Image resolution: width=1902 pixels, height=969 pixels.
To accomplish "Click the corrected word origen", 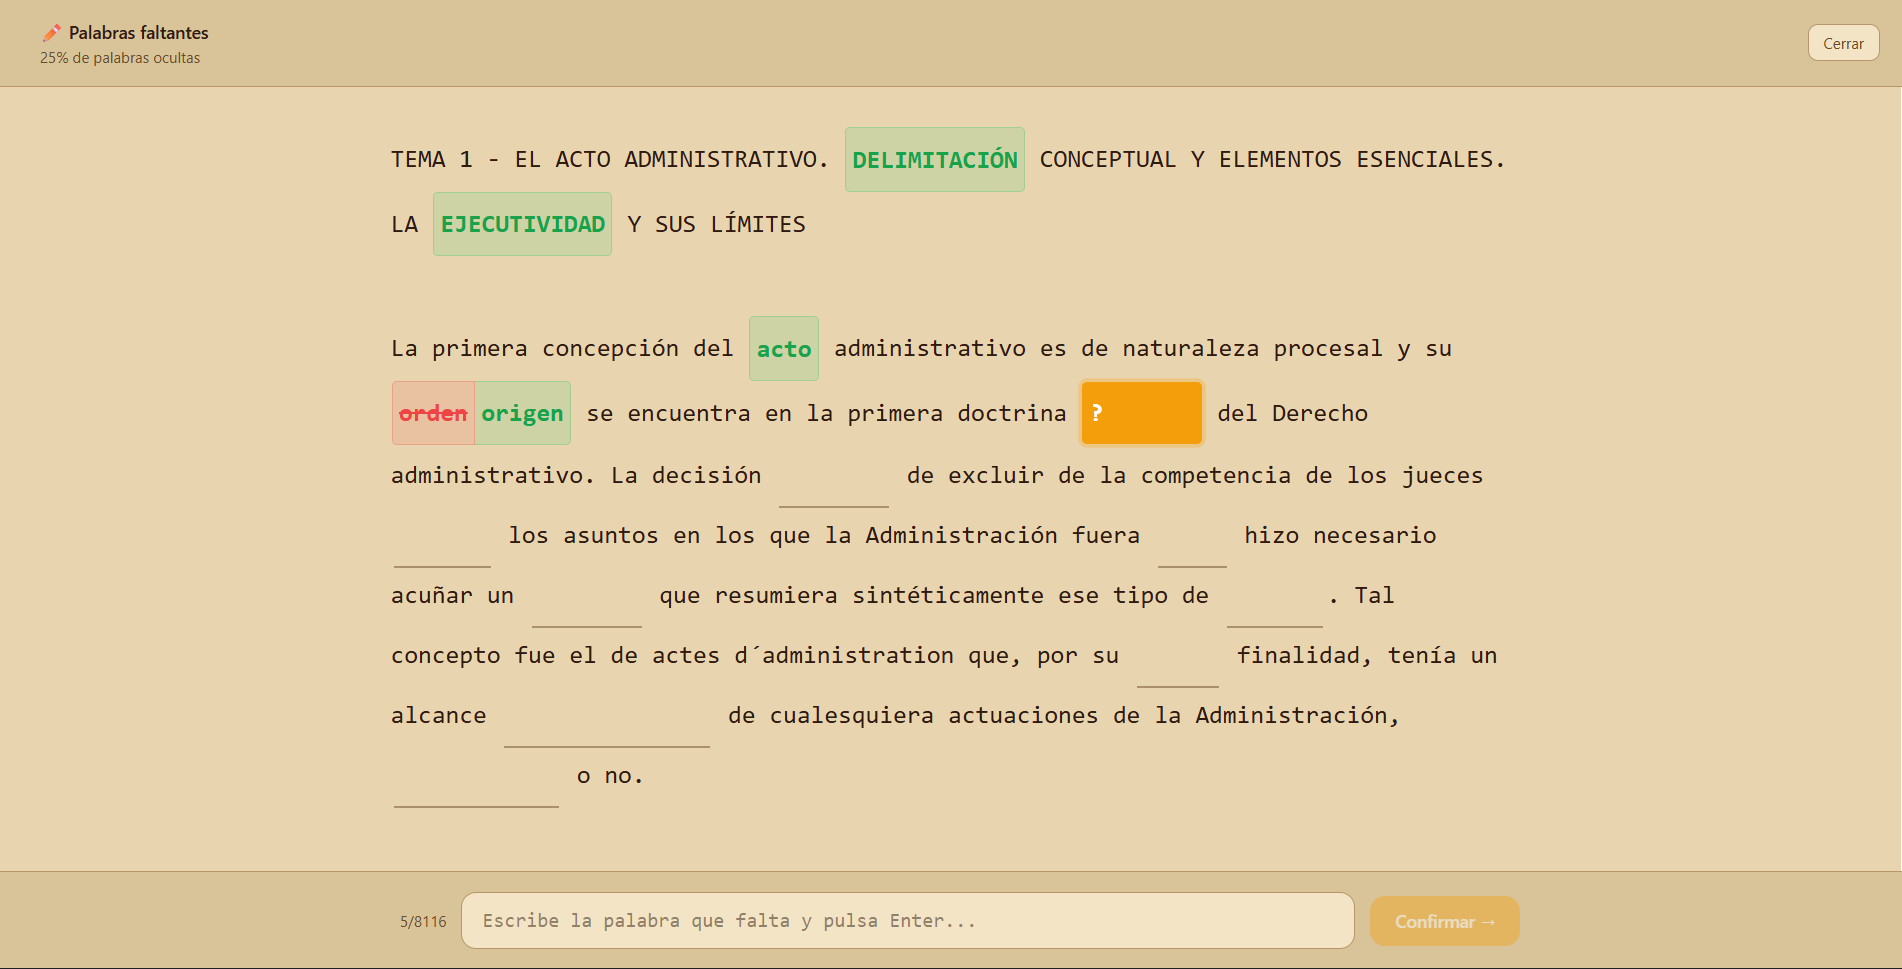I will [x=522, y=413].
